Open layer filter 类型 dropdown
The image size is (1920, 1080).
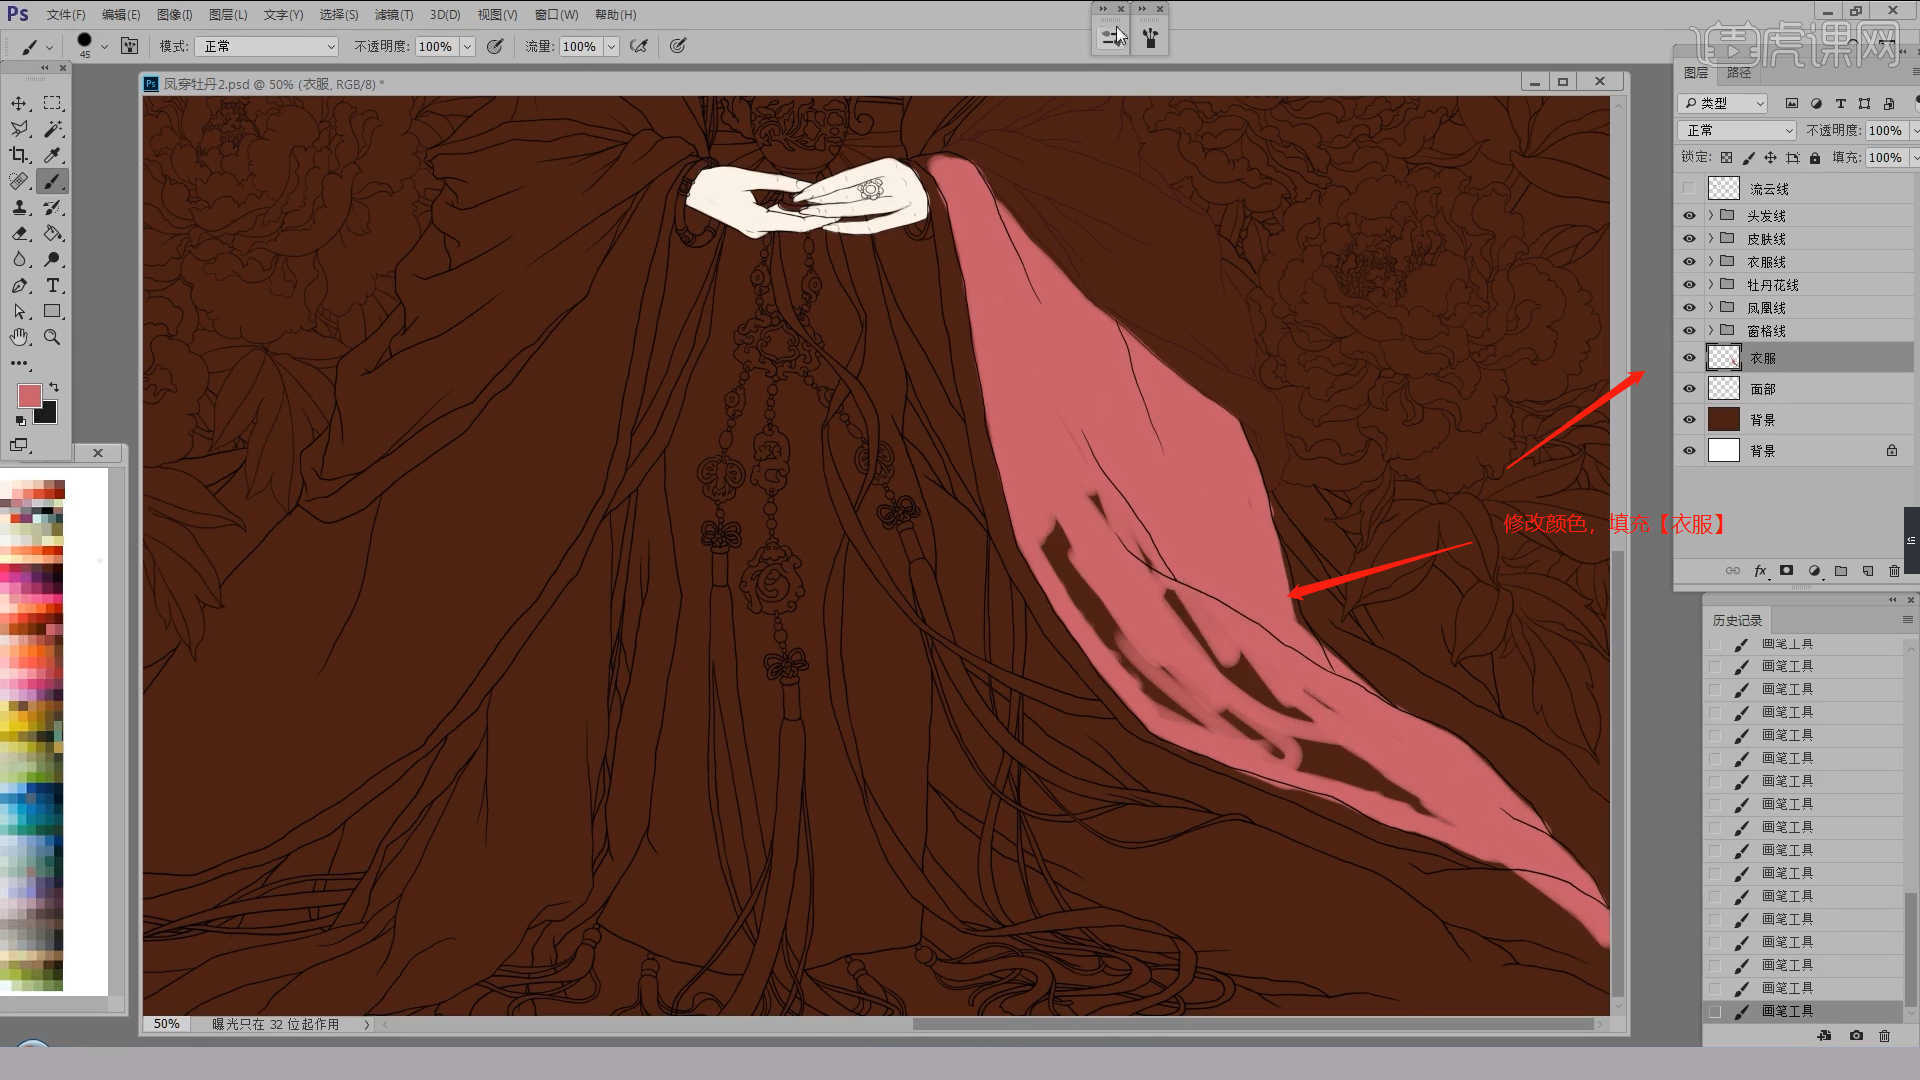[1723, 103]
